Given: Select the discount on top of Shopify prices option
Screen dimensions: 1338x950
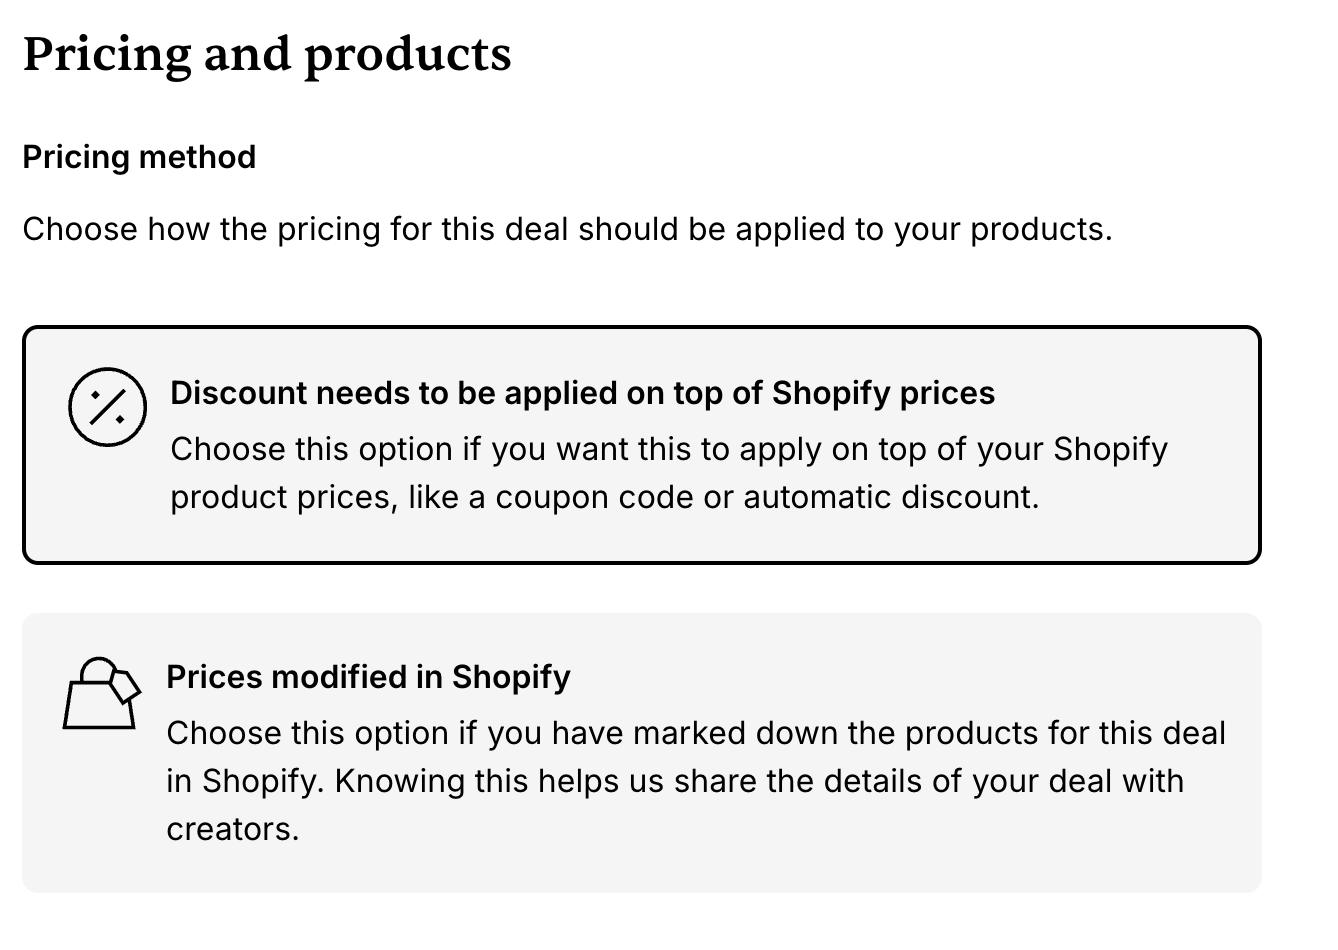Looking at the screenshot, I should pyautogui.click(x=641, y=445).
